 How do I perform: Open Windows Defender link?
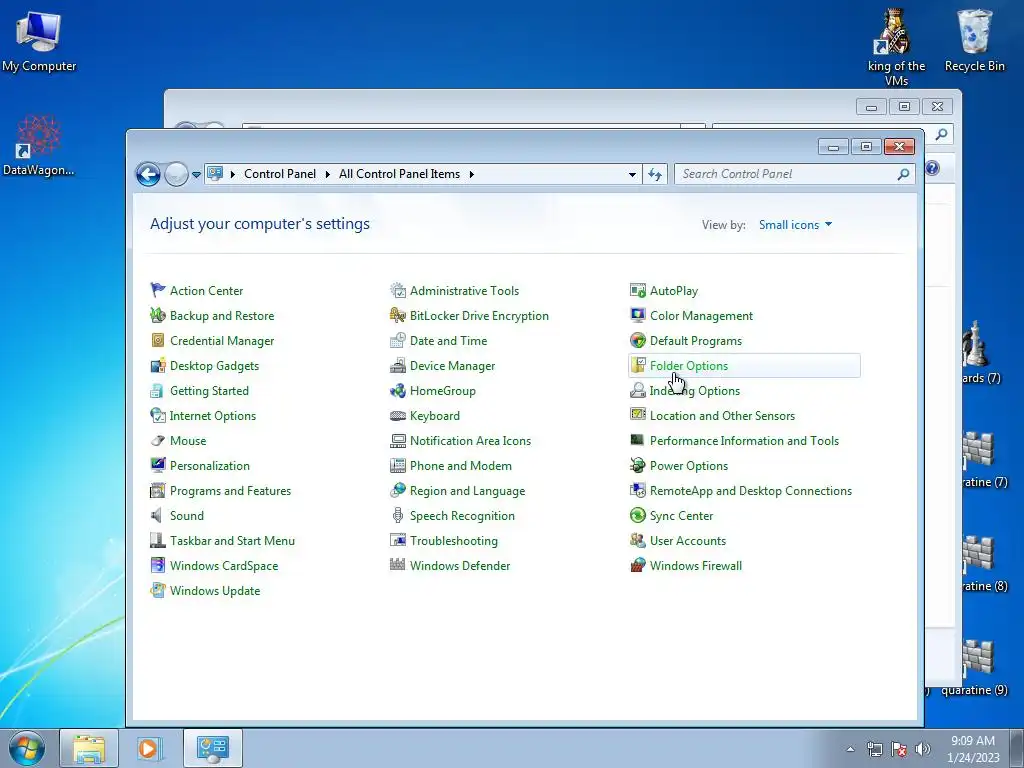pos(460,566)
